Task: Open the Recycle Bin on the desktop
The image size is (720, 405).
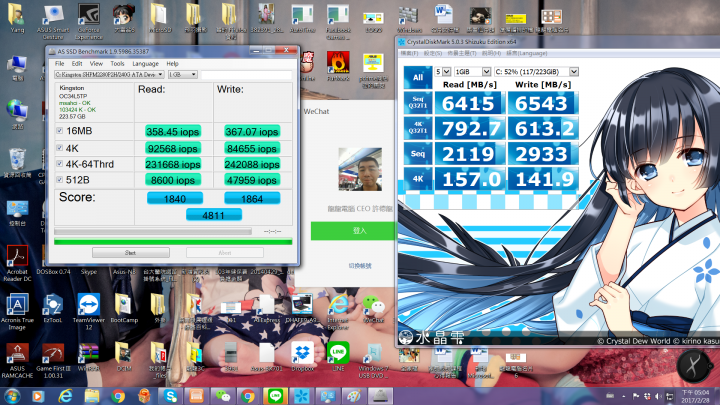Action: click(x=17, y=163)
